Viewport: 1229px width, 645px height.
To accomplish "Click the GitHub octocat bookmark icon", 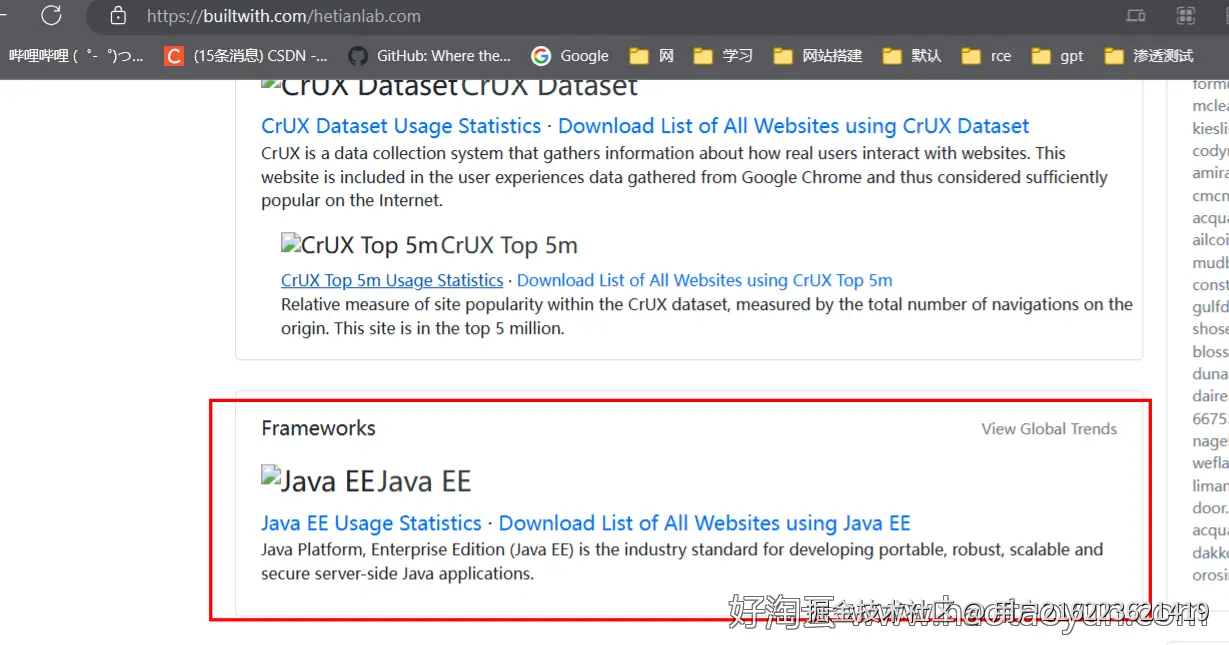I will (358, 56).
